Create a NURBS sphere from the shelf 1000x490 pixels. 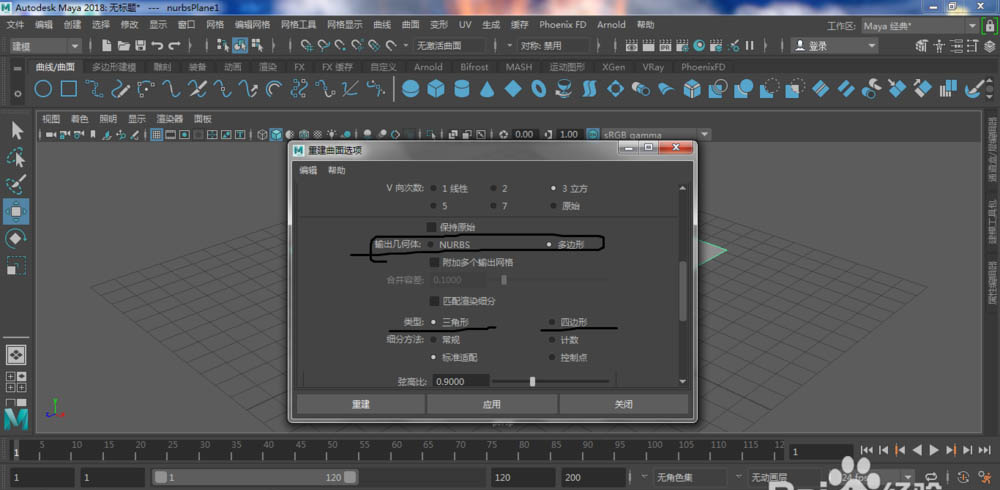[410, 89]
